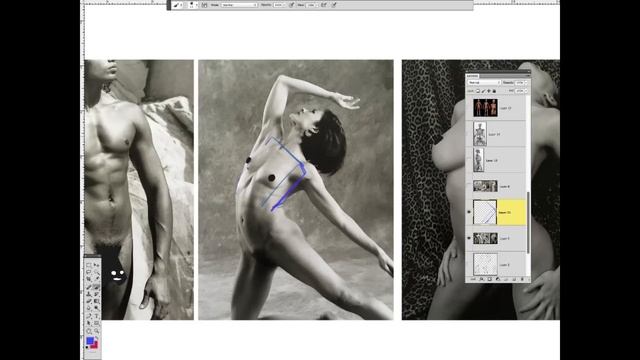
Task: Toggle lock layer position
Action: click(x=489, y=91)
